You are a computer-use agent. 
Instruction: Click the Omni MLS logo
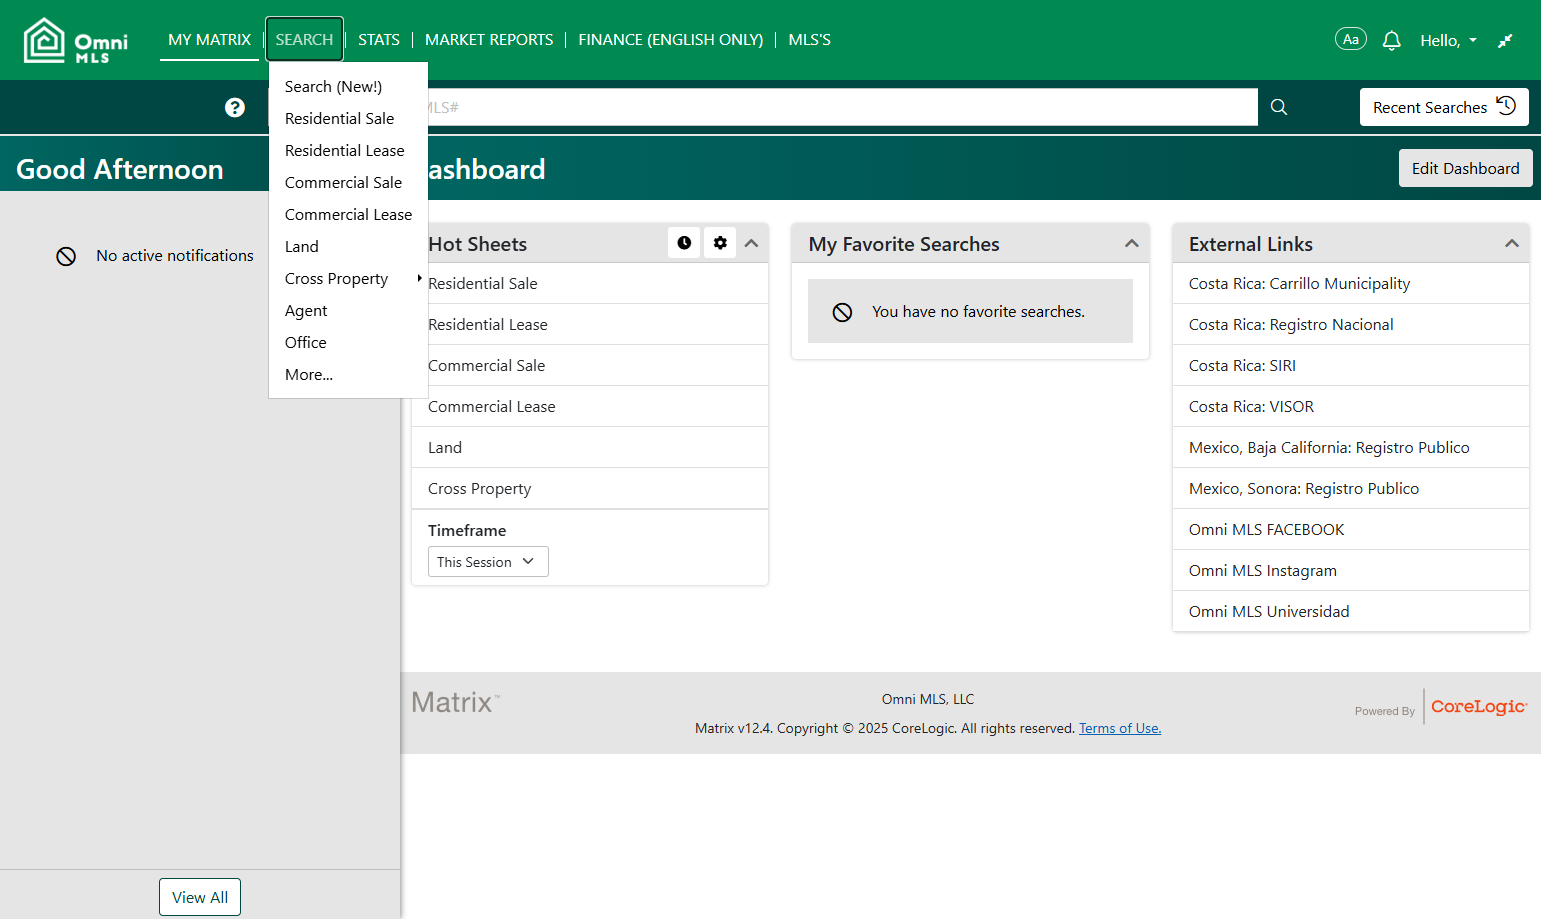point(76,40)
